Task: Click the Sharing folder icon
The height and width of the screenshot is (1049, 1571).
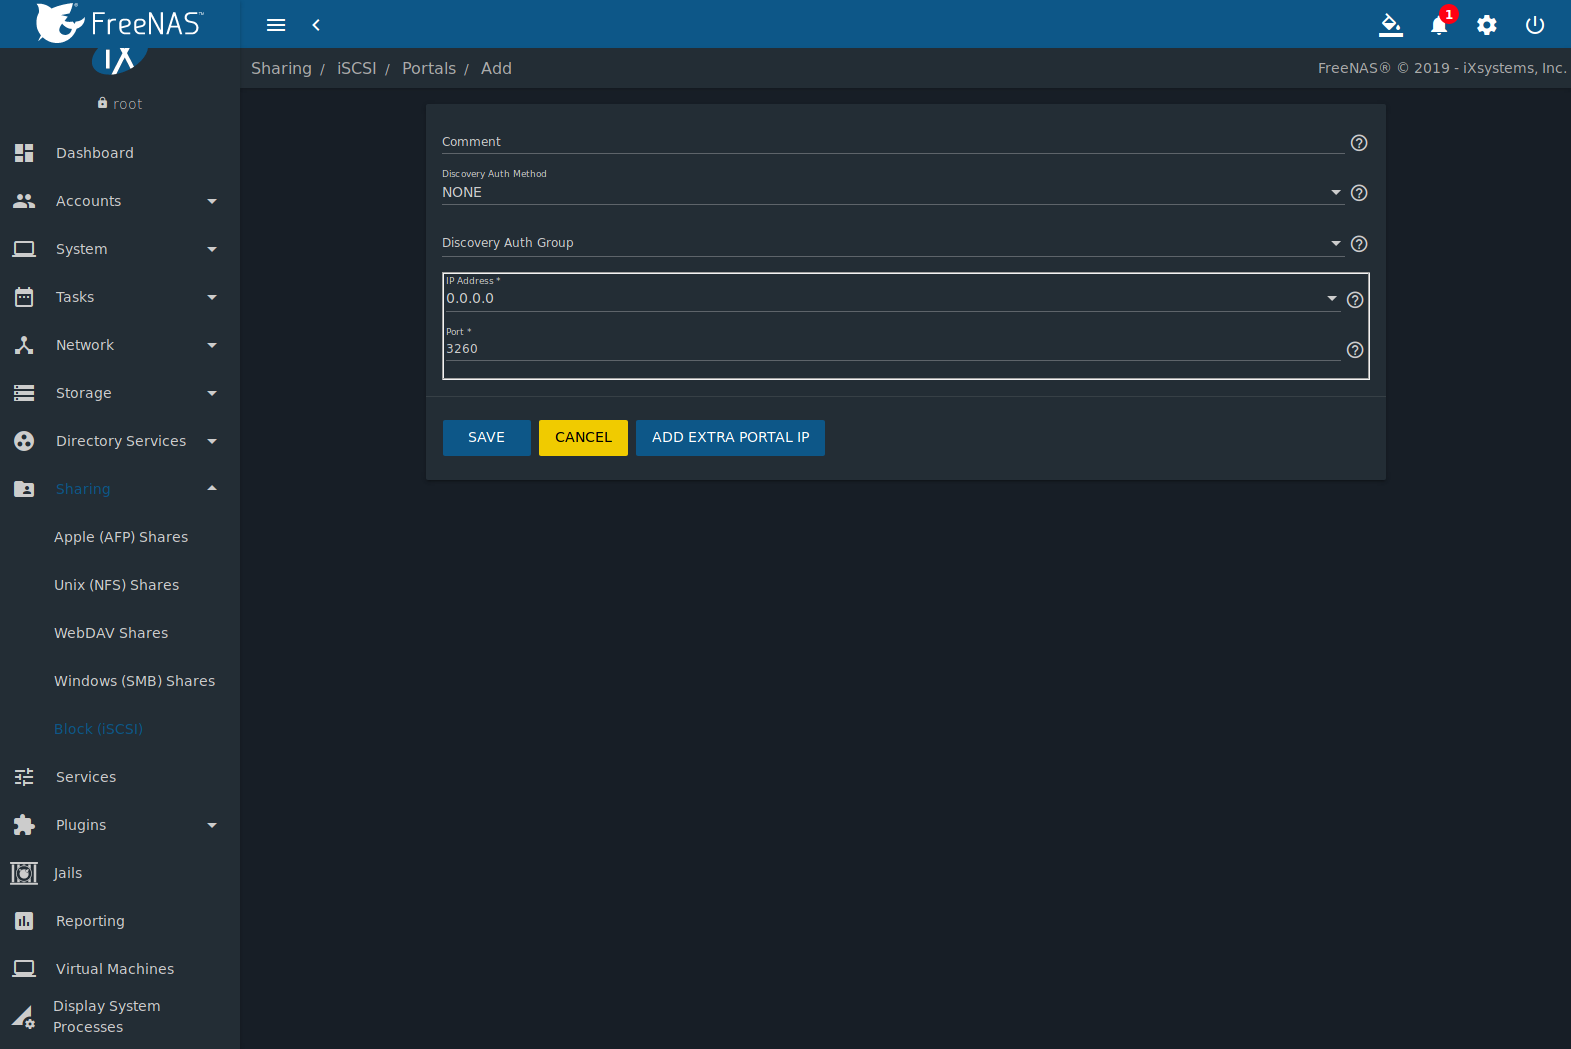Action: point(24,489)
